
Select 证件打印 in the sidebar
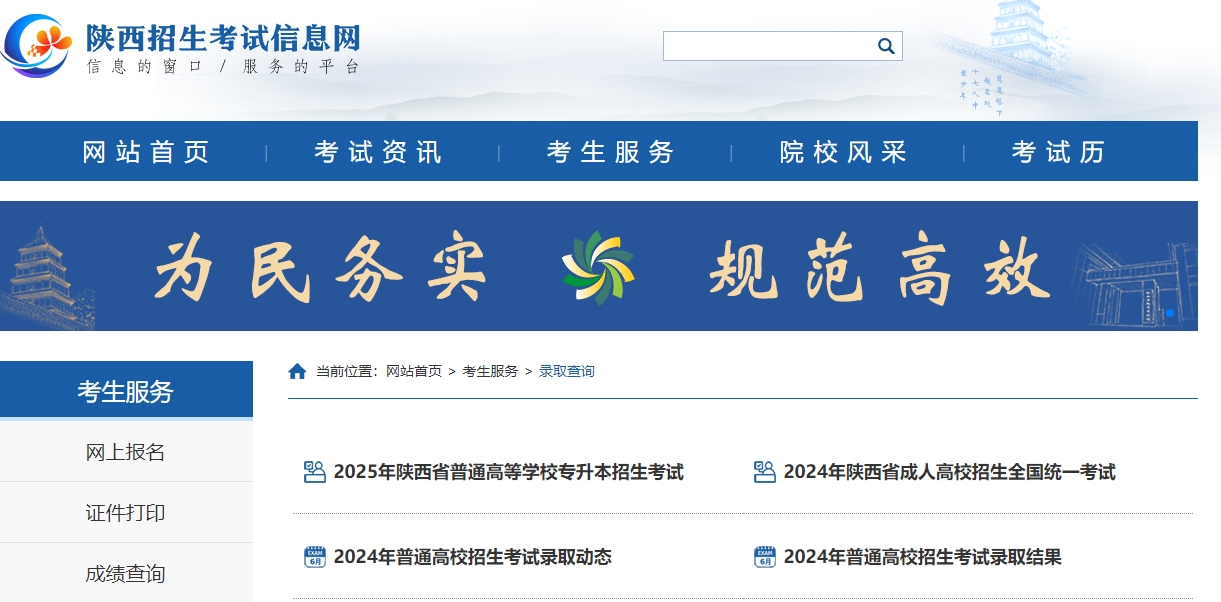point(126,513)
